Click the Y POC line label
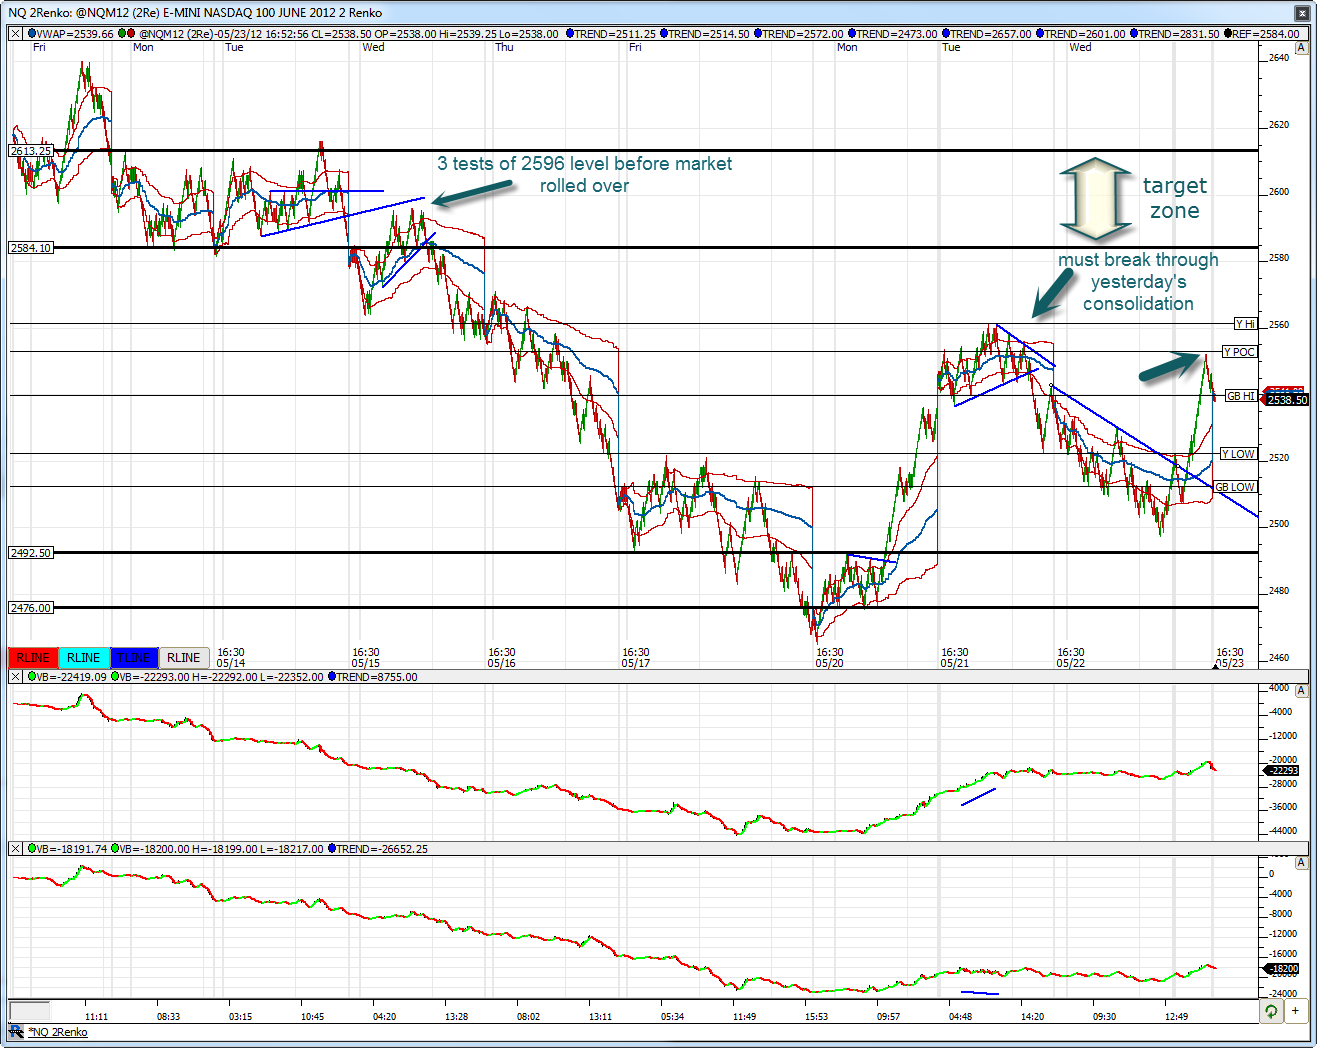Viewport: 1317px width, 1048px height. [1239, 352]
